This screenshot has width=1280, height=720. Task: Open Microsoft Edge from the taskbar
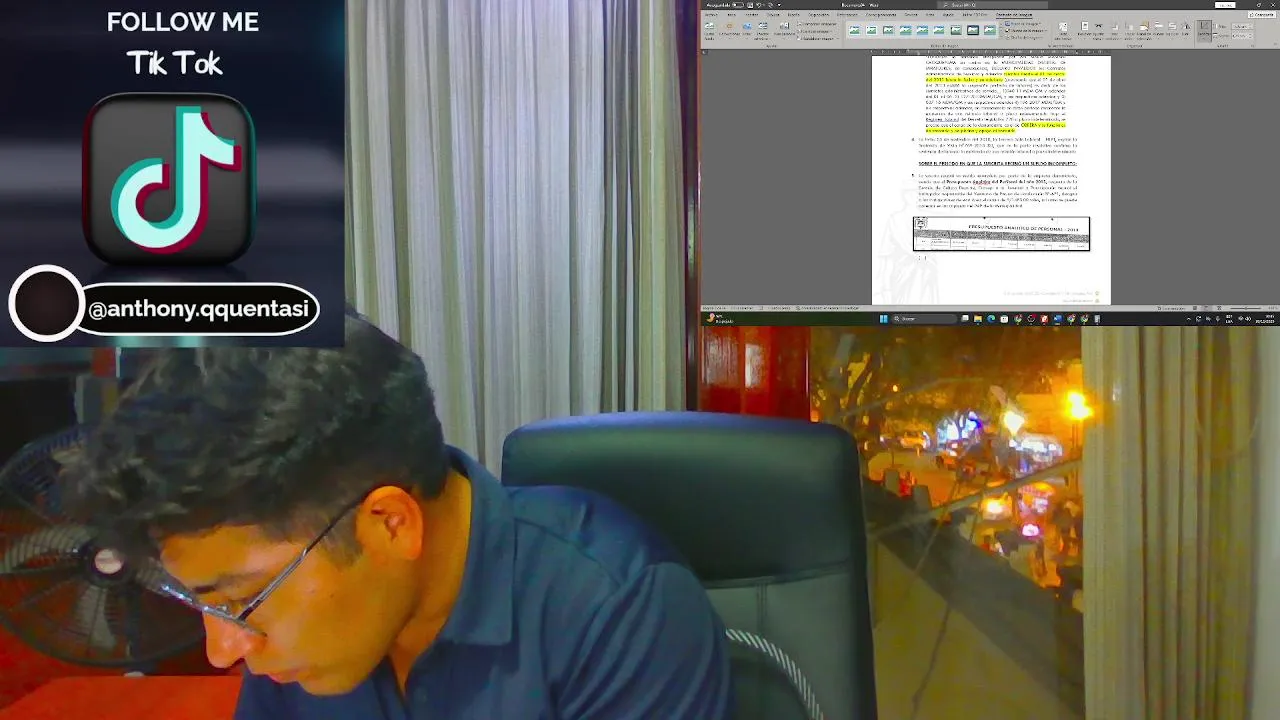point(991,319)
